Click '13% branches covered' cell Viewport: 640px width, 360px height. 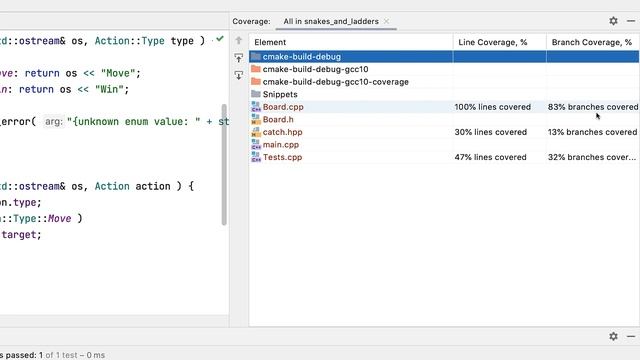tap(592, 132)
